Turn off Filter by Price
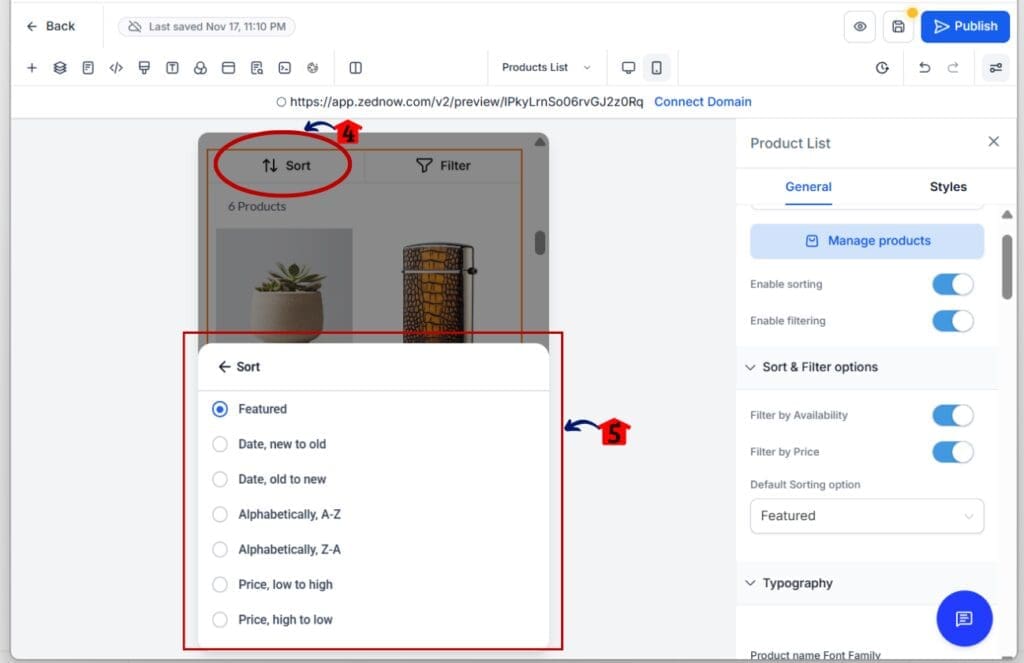This screenshot has width=1024, height=663. 952,452
